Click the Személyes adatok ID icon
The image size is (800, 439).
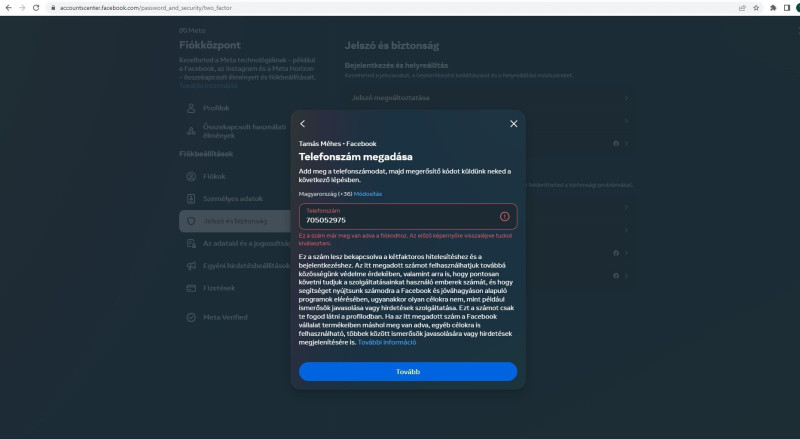point(191,199)
